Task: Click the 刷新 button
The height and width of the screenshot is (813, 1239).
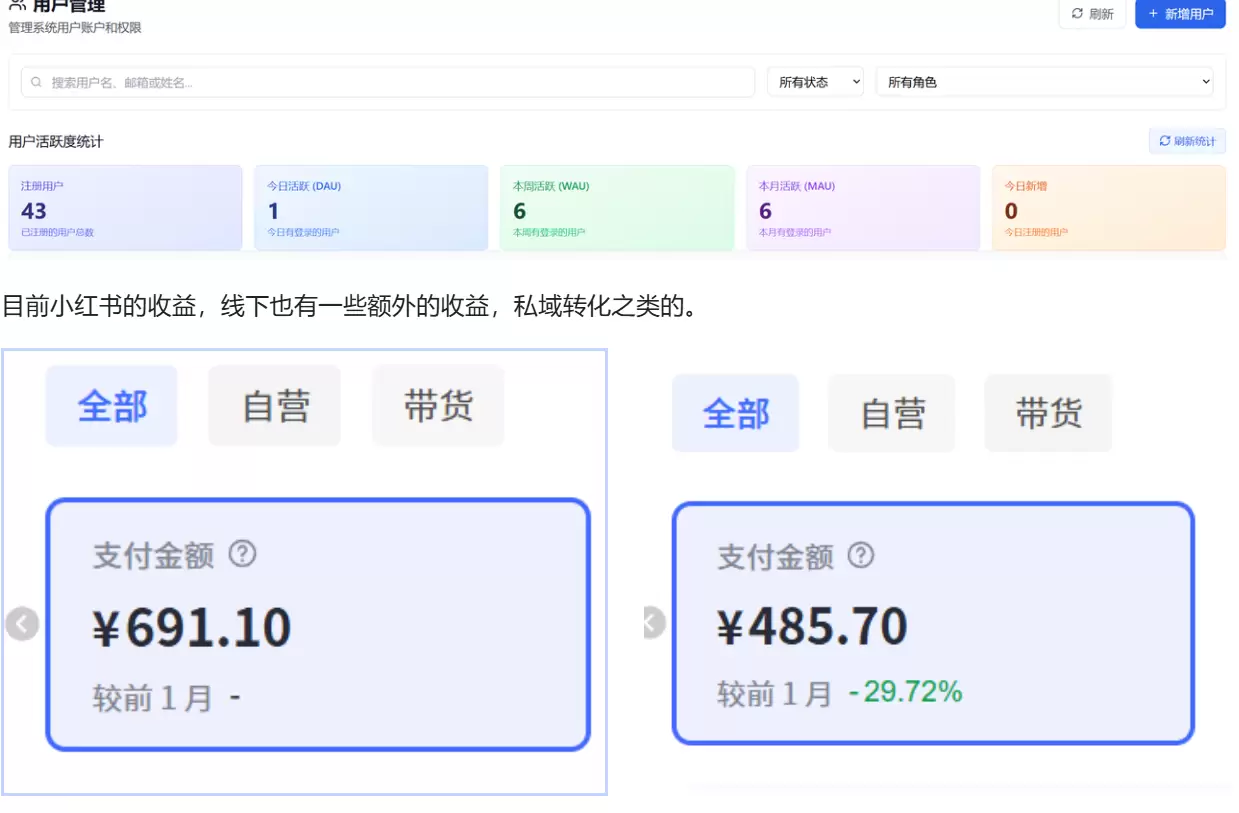Action: pyautogui.click(x=1092, y=14)
